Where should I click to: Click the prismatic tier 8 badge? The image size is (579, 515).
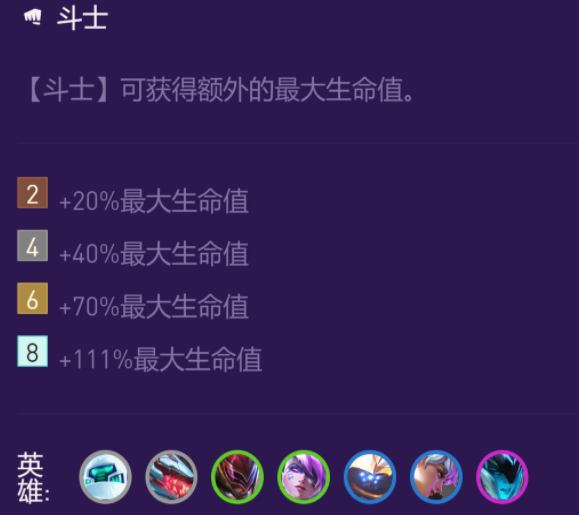tap(32, 351)
